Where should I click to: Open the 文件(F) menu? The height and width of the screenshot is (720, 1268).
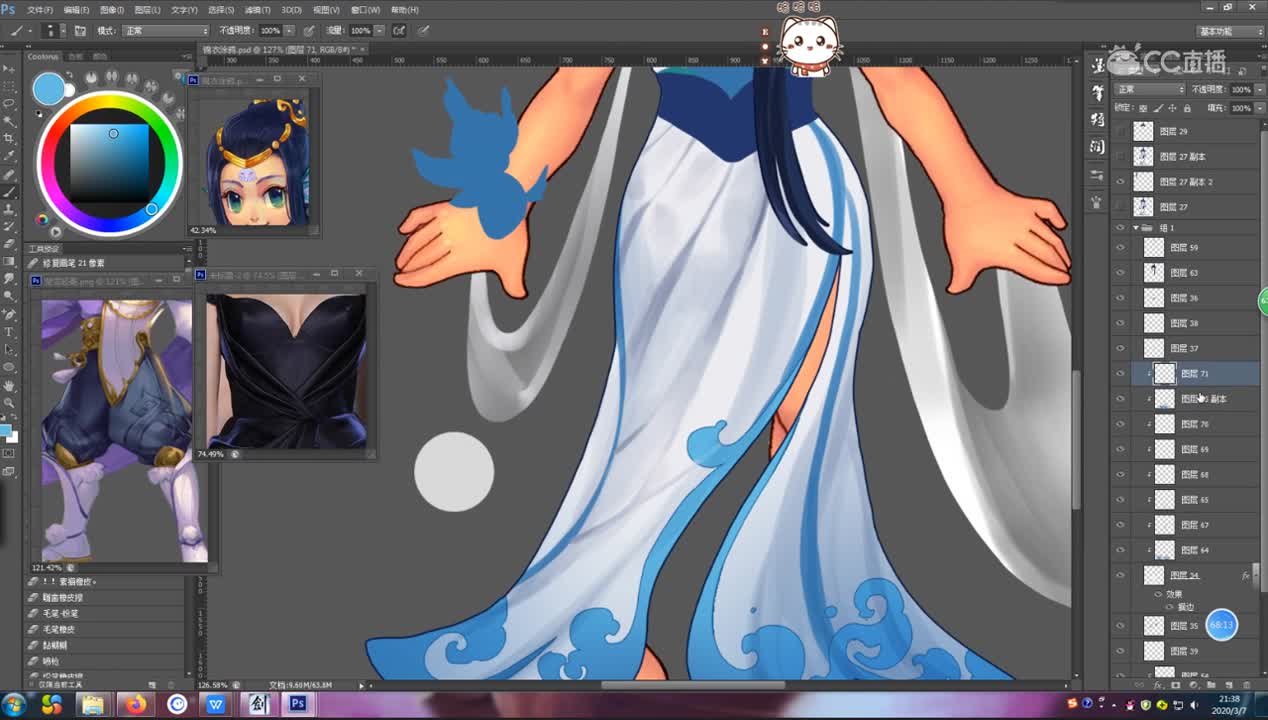pyautogui.click(x=40, y=10)
